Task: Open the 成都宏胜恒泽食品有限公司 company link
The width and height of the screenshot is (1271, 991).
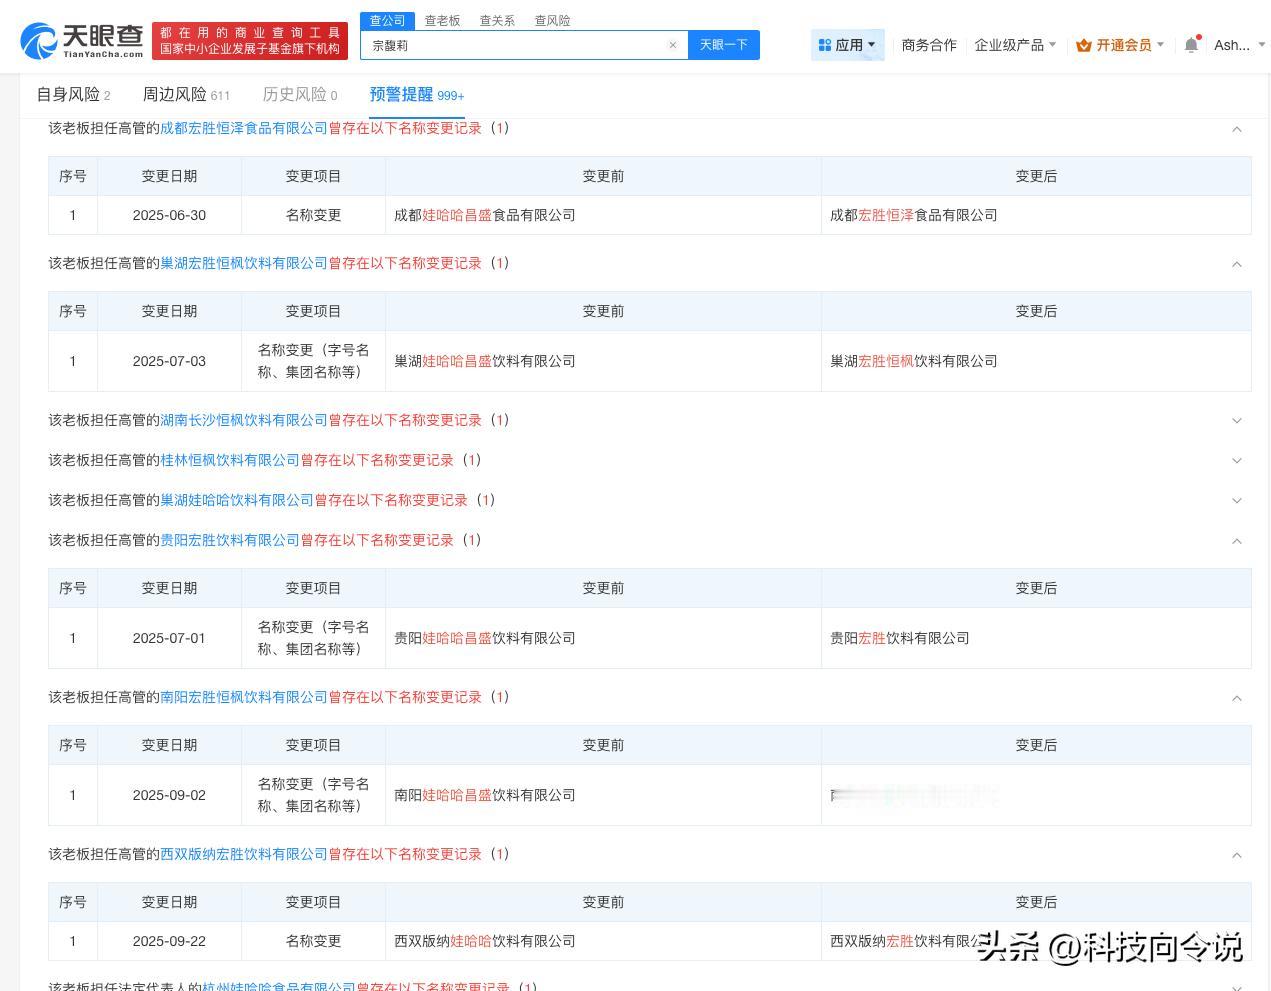Action: [x=244, y=128]
